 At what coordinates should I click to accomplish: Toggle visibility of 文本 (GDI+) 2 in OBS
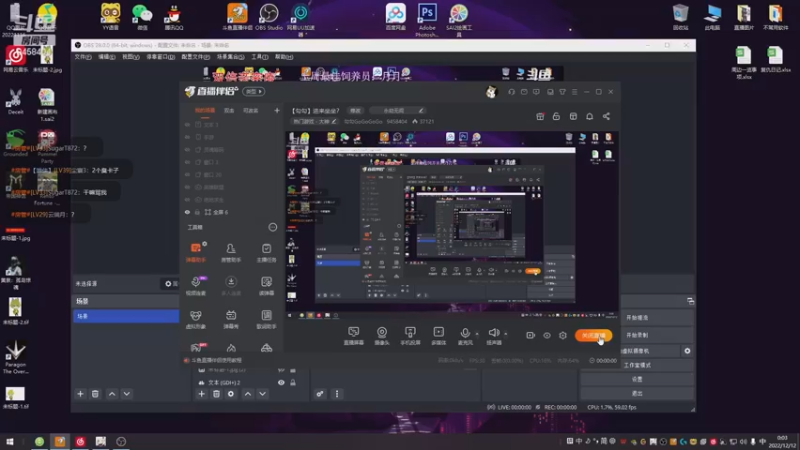281,382
